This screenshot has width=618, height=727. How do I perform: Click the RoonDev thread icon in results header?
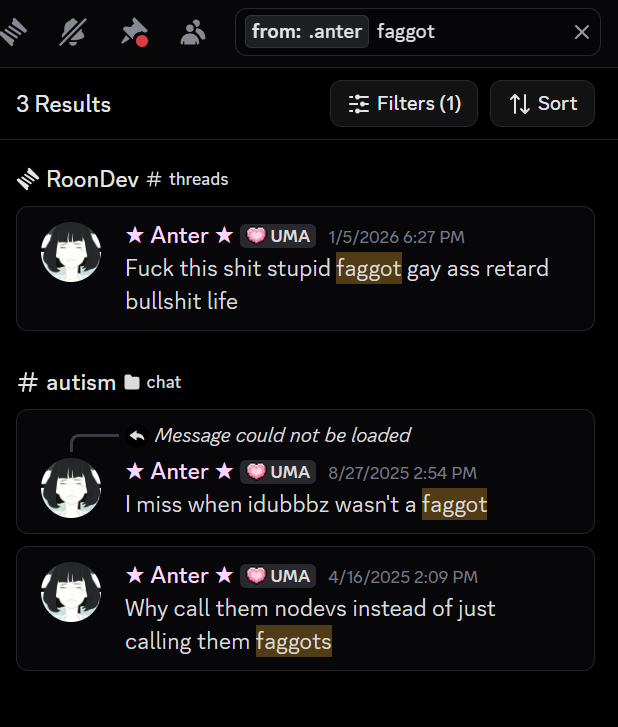28,179
